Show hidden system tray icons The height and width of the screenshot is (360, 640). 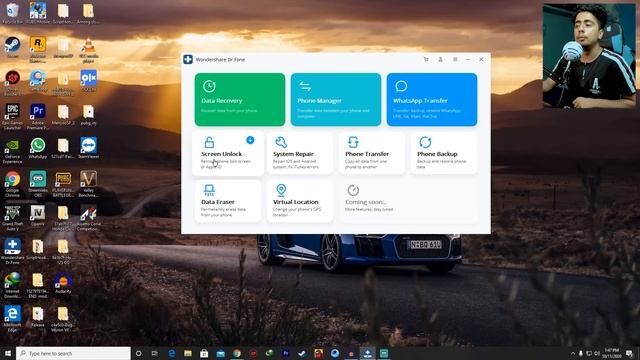tap(573, 353)
